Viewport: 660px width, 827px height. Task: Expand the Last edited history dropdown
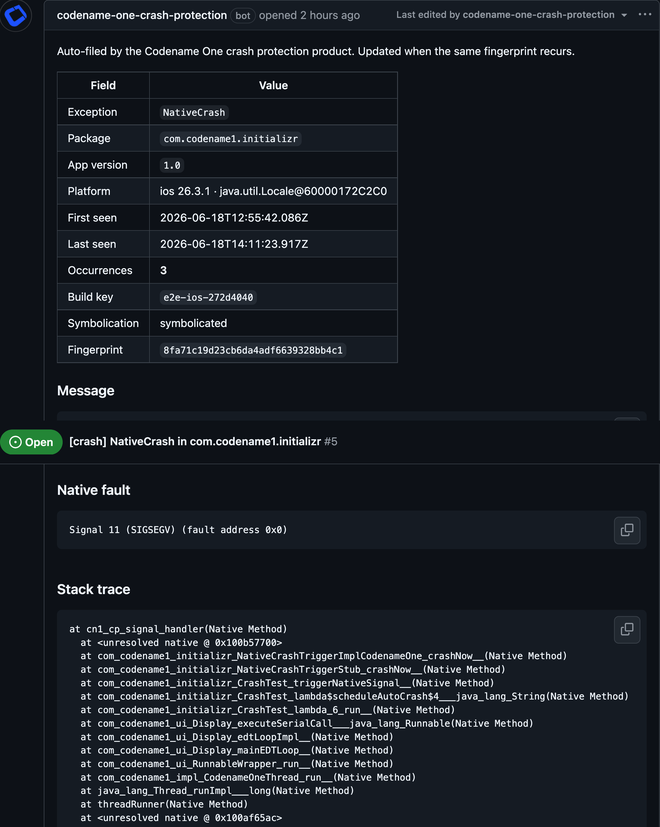pyautogui.click(x=624, y=15)
